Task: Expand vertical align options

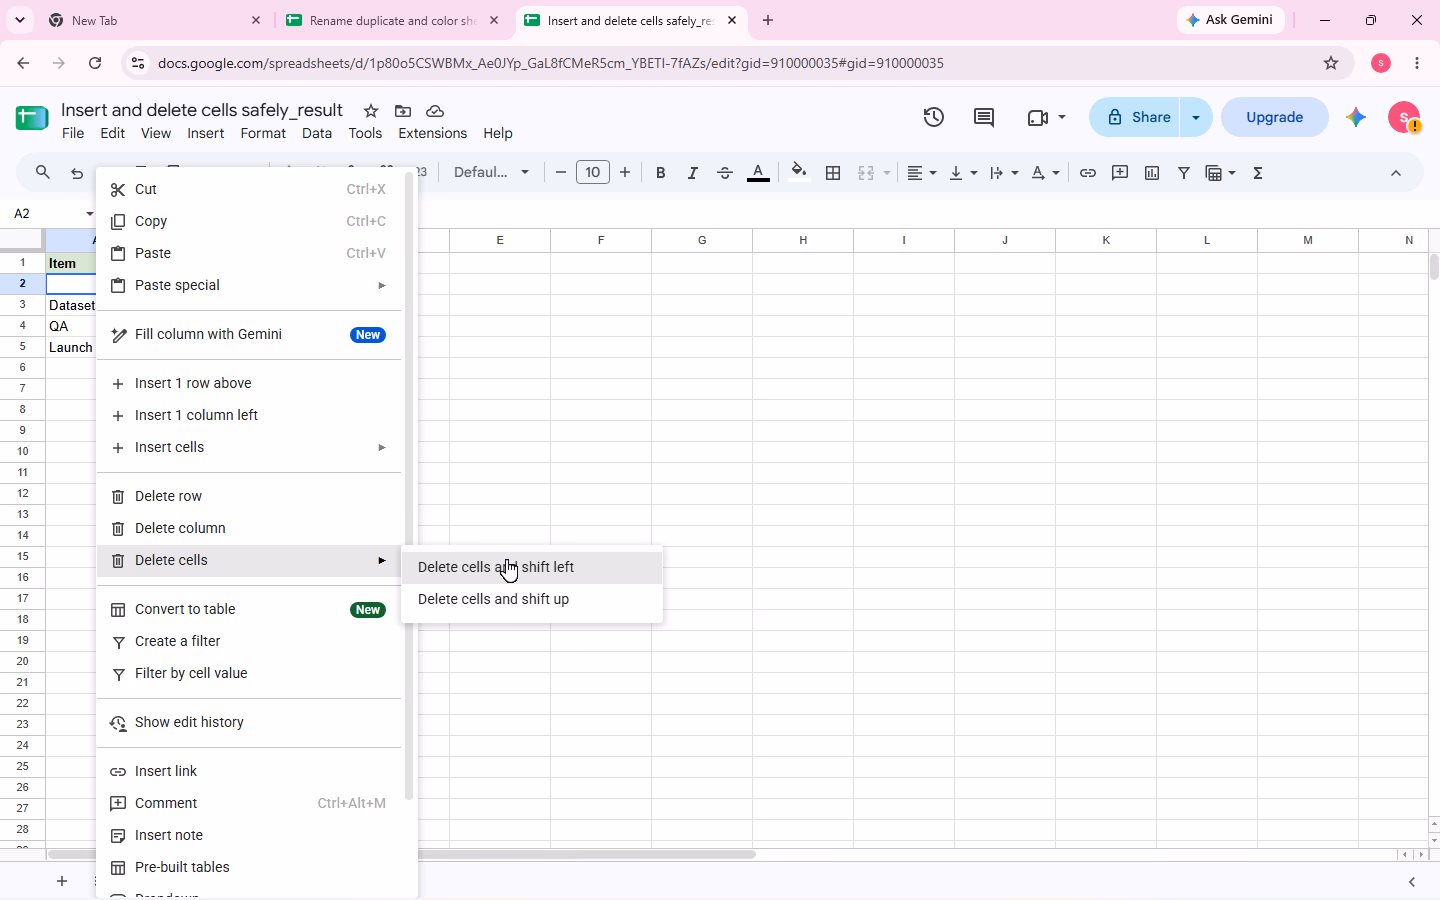Action: [x=963, y=173]
